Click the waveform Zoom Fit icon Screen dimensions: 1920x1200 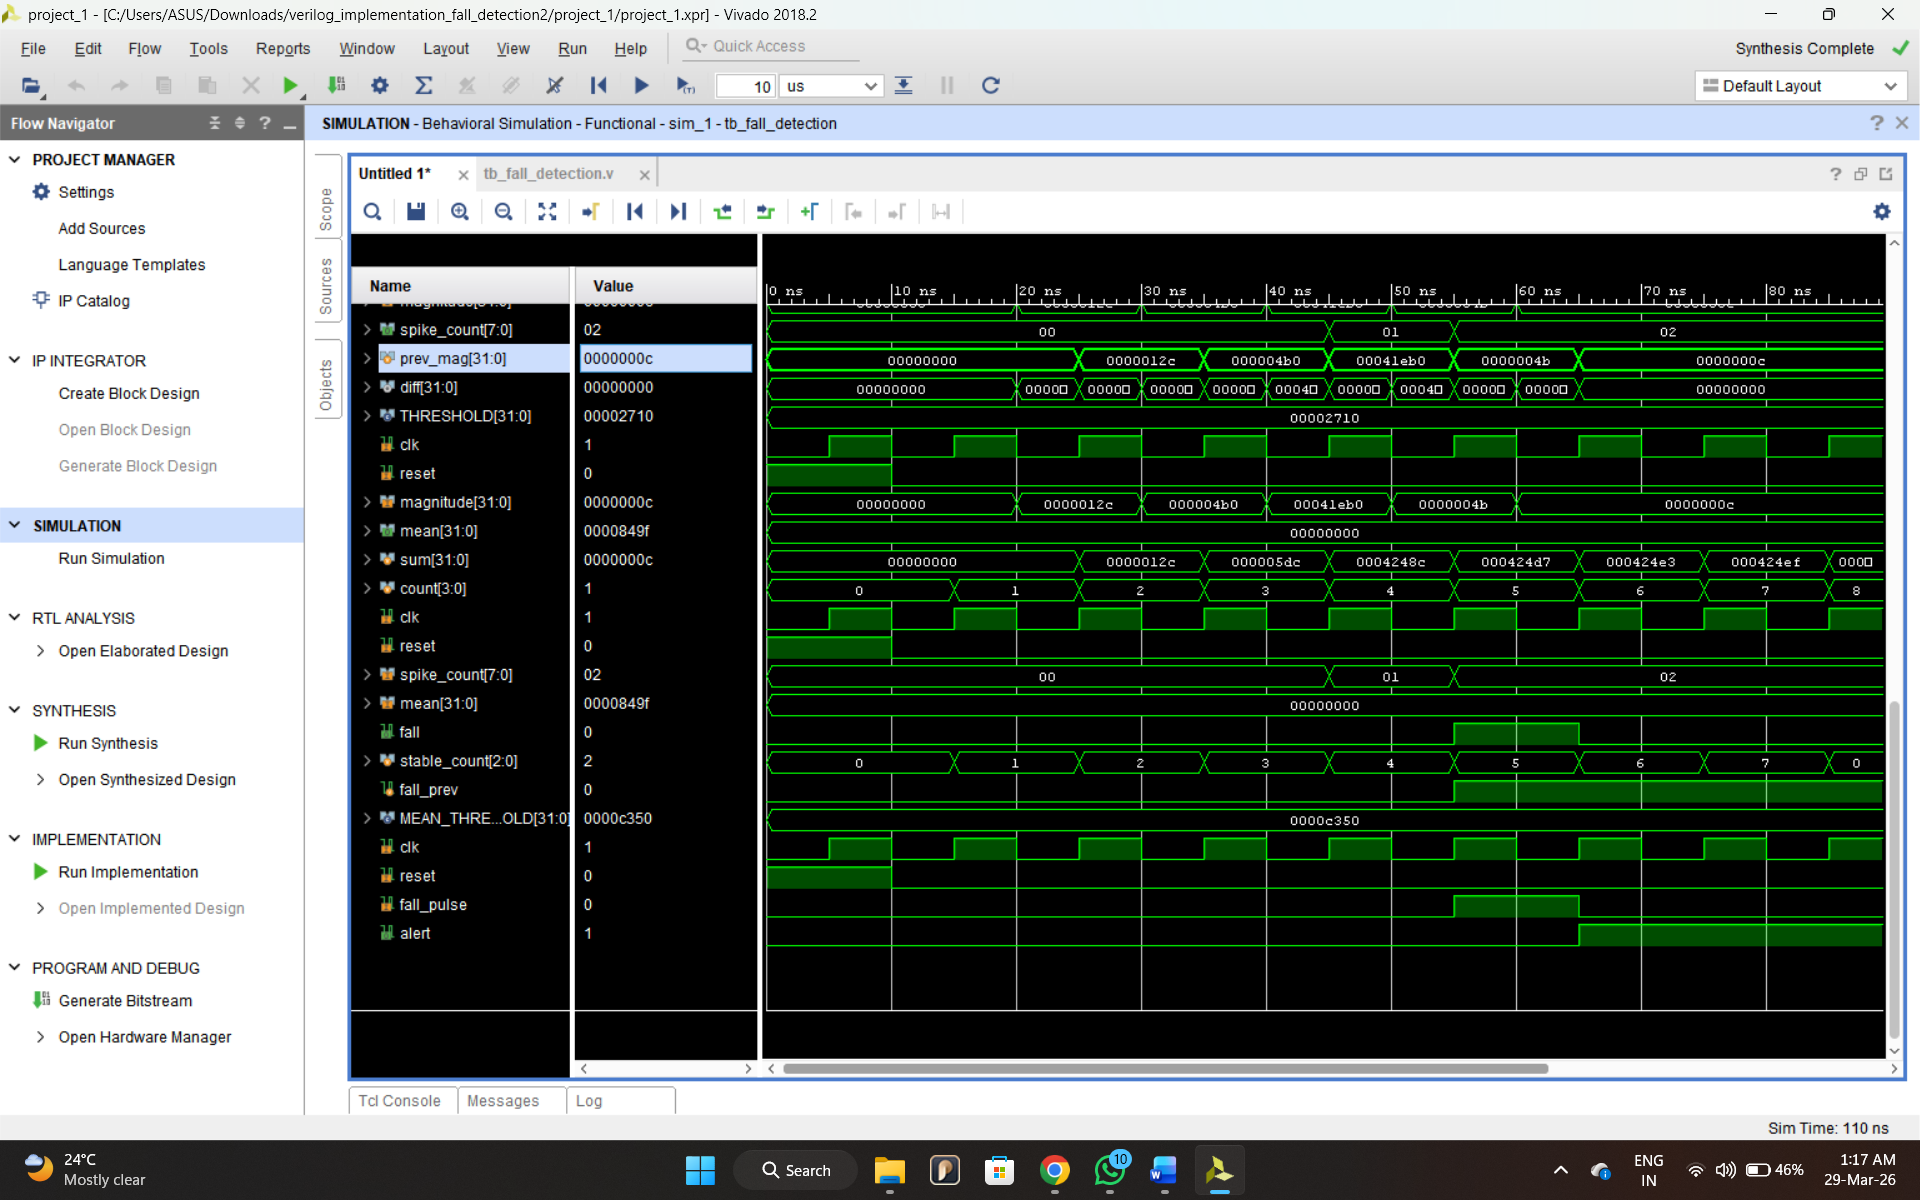547,212
